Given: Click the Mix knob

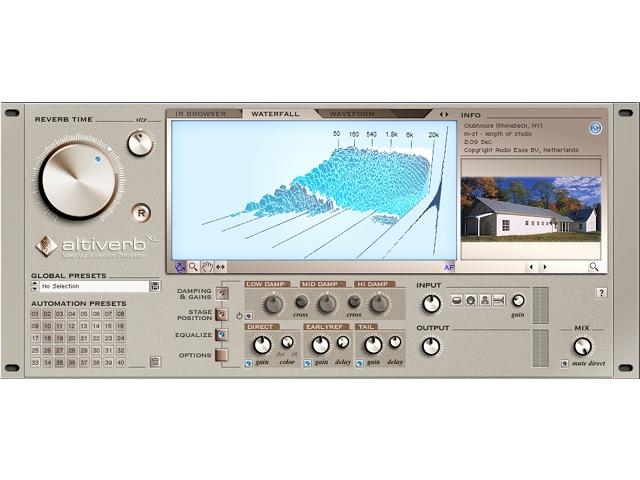Looking at the screenshot, I should [582, 347].
